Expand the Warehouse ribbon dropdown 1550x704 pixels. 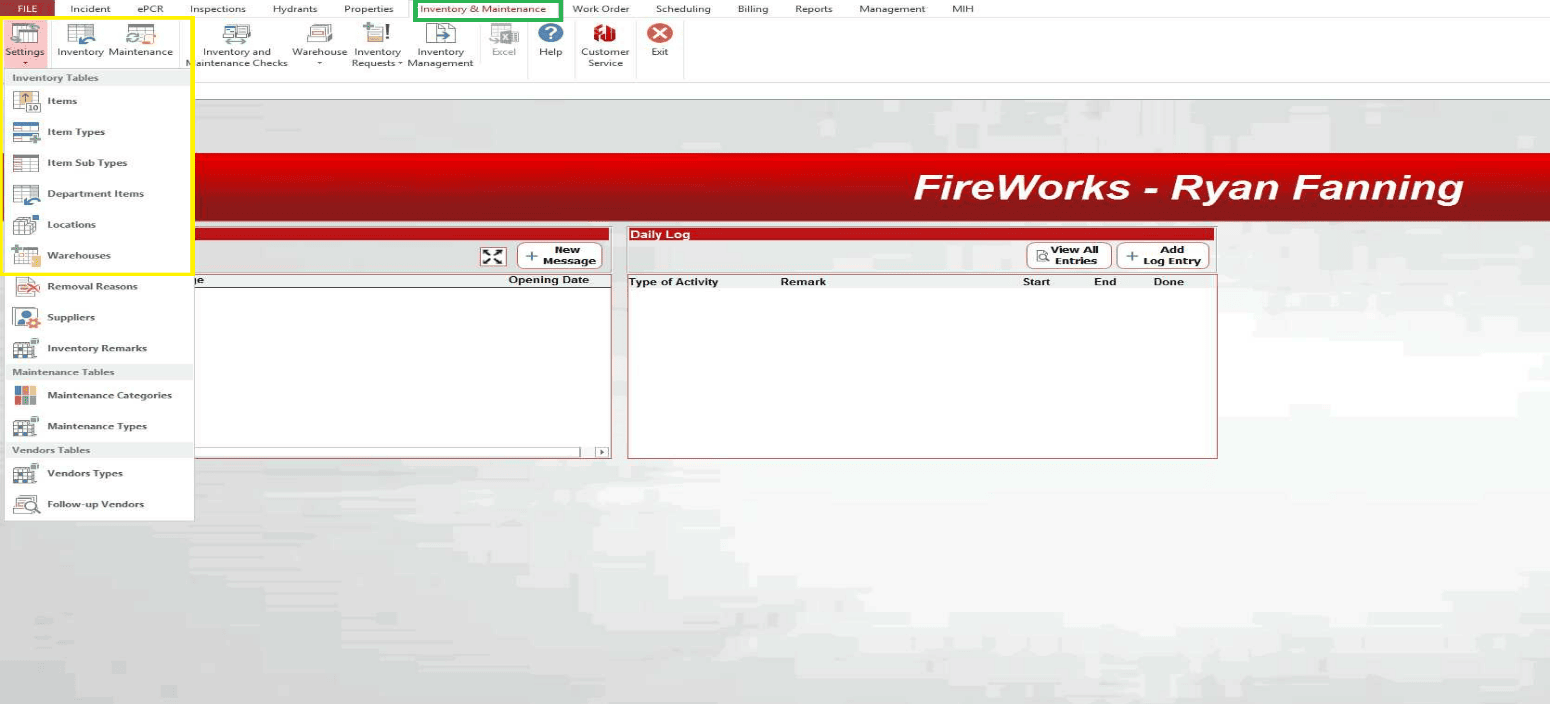pos(320,46)
